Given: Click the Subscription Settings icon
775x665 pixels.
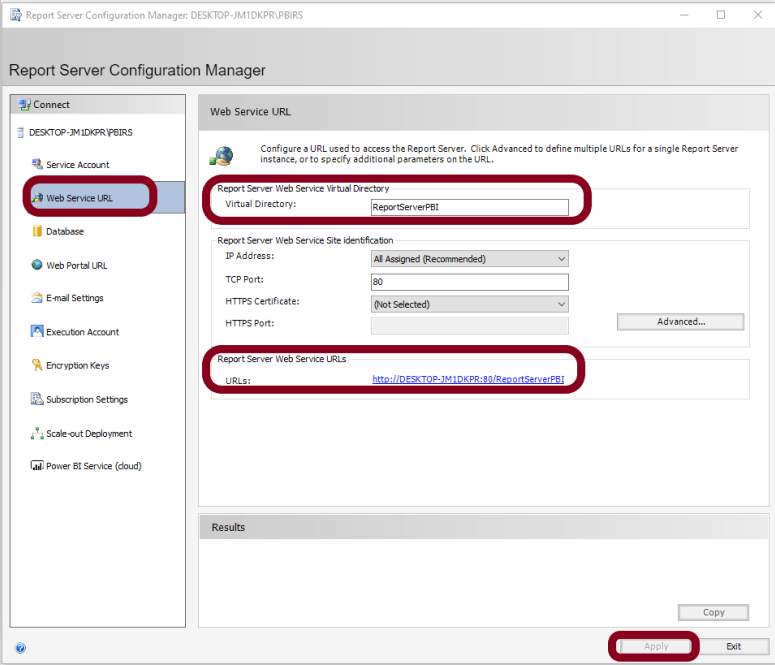Looking at the screenshot, I should click(x=37, y=399).
